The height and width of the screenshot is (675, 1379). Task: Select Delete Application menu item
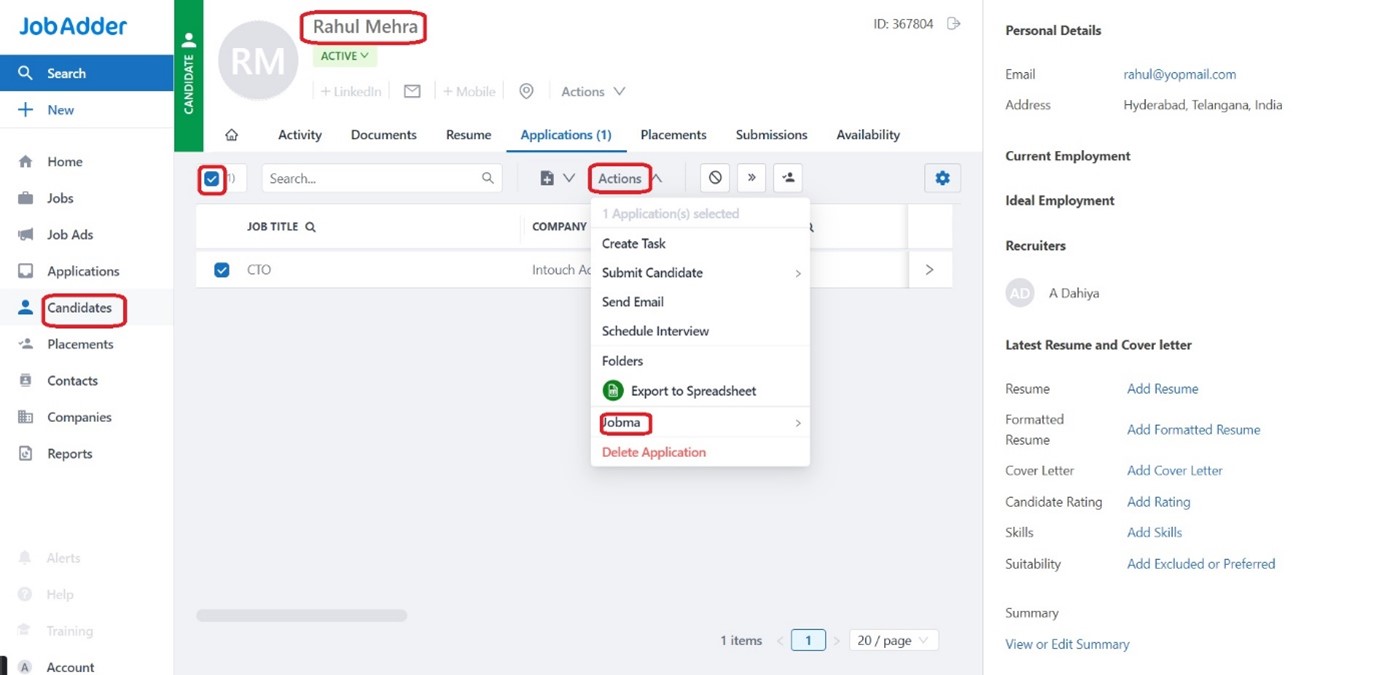(700, 452)
